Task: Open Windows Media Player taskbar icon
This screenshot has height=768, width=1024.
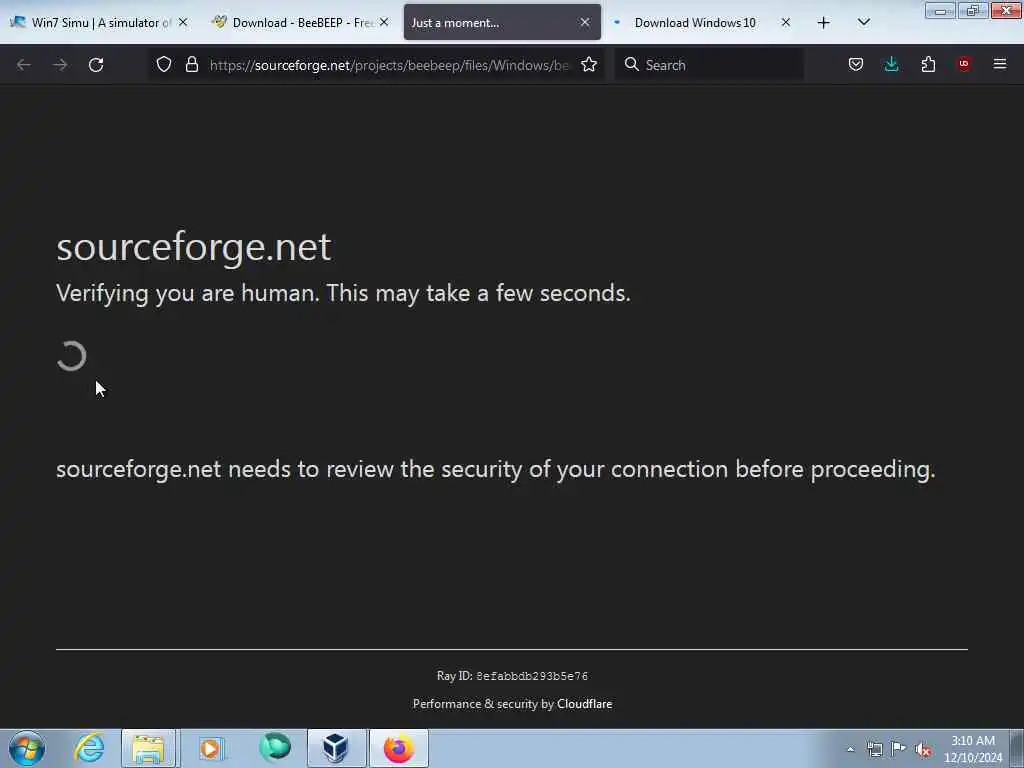Action: pyautogui.click(x=210, y=748)
